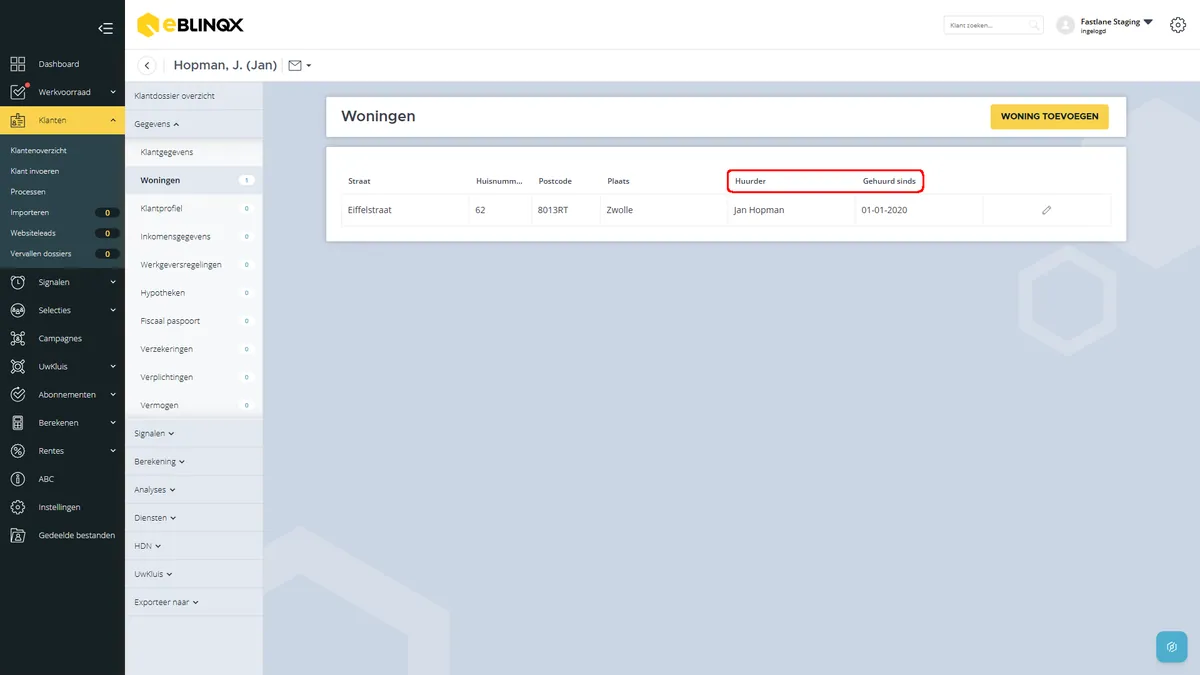Click the back arrow next to Hopman, J.

pyautogui.click(x=148, y=66)
